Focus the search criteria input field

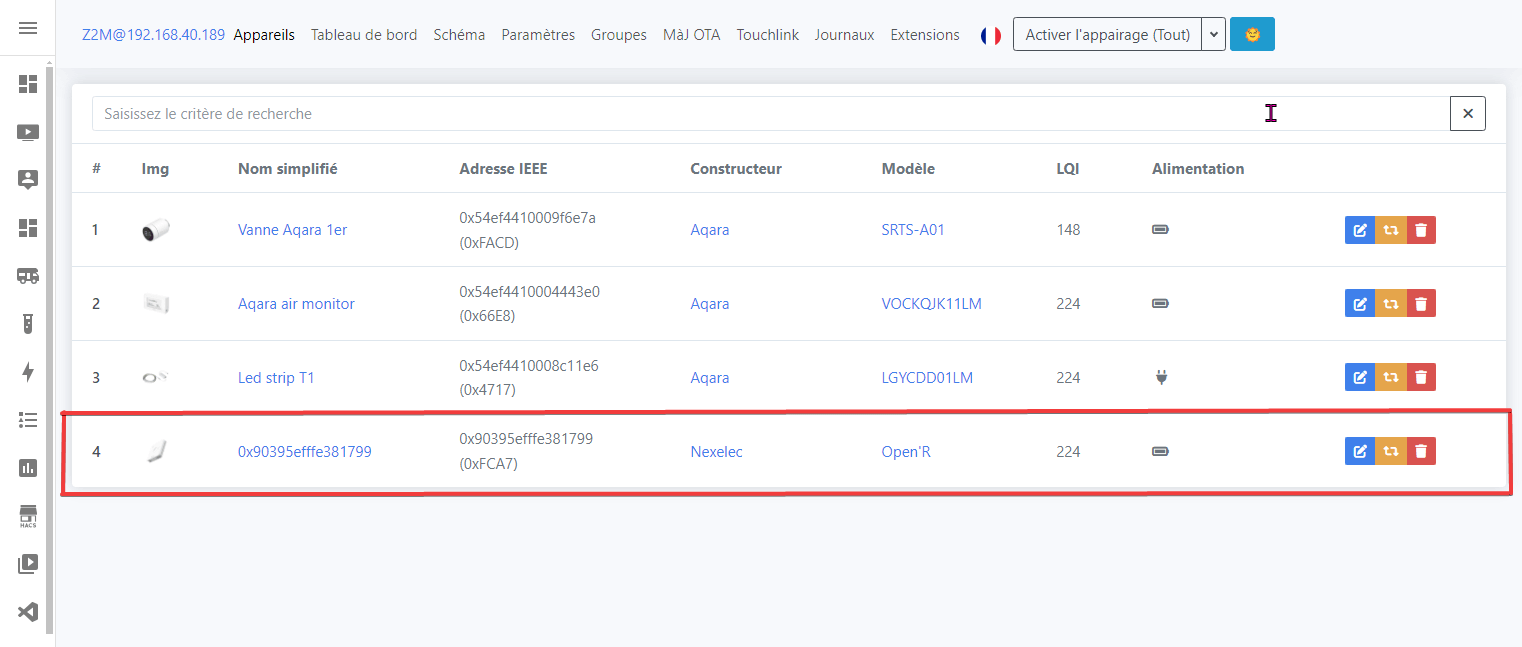tap(771, 114)
